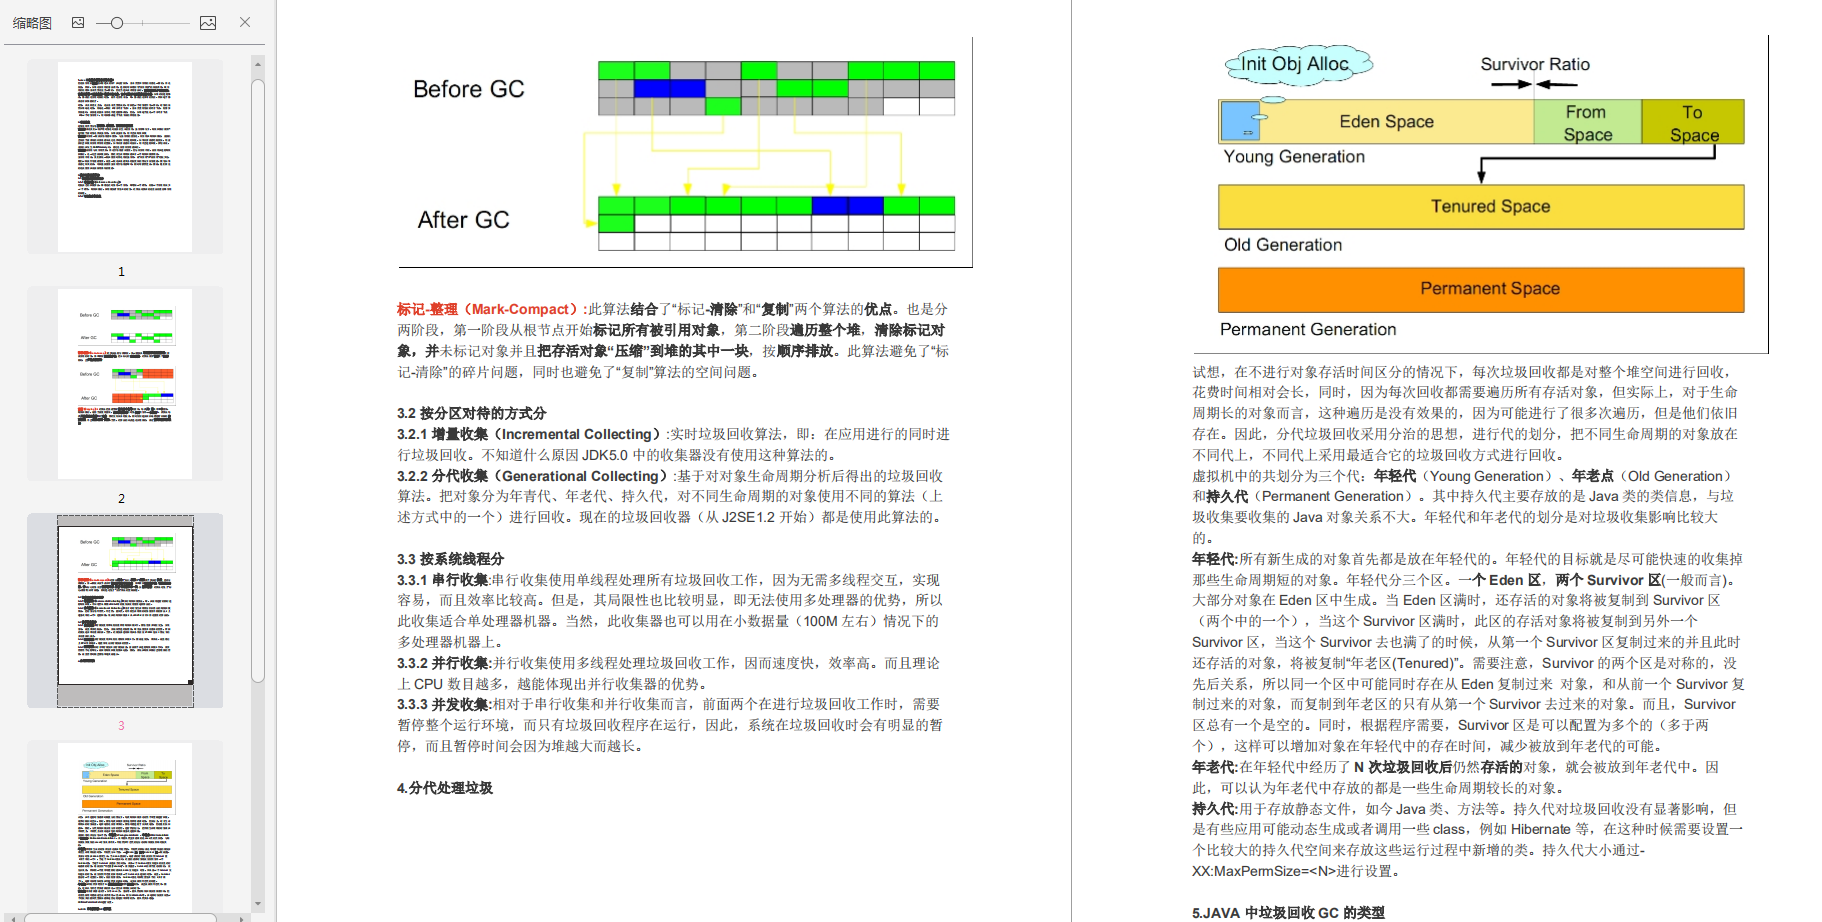Screen dimensions: 1822x922
Task: Open page 2 thumbnail
Action: coord(125,383)
